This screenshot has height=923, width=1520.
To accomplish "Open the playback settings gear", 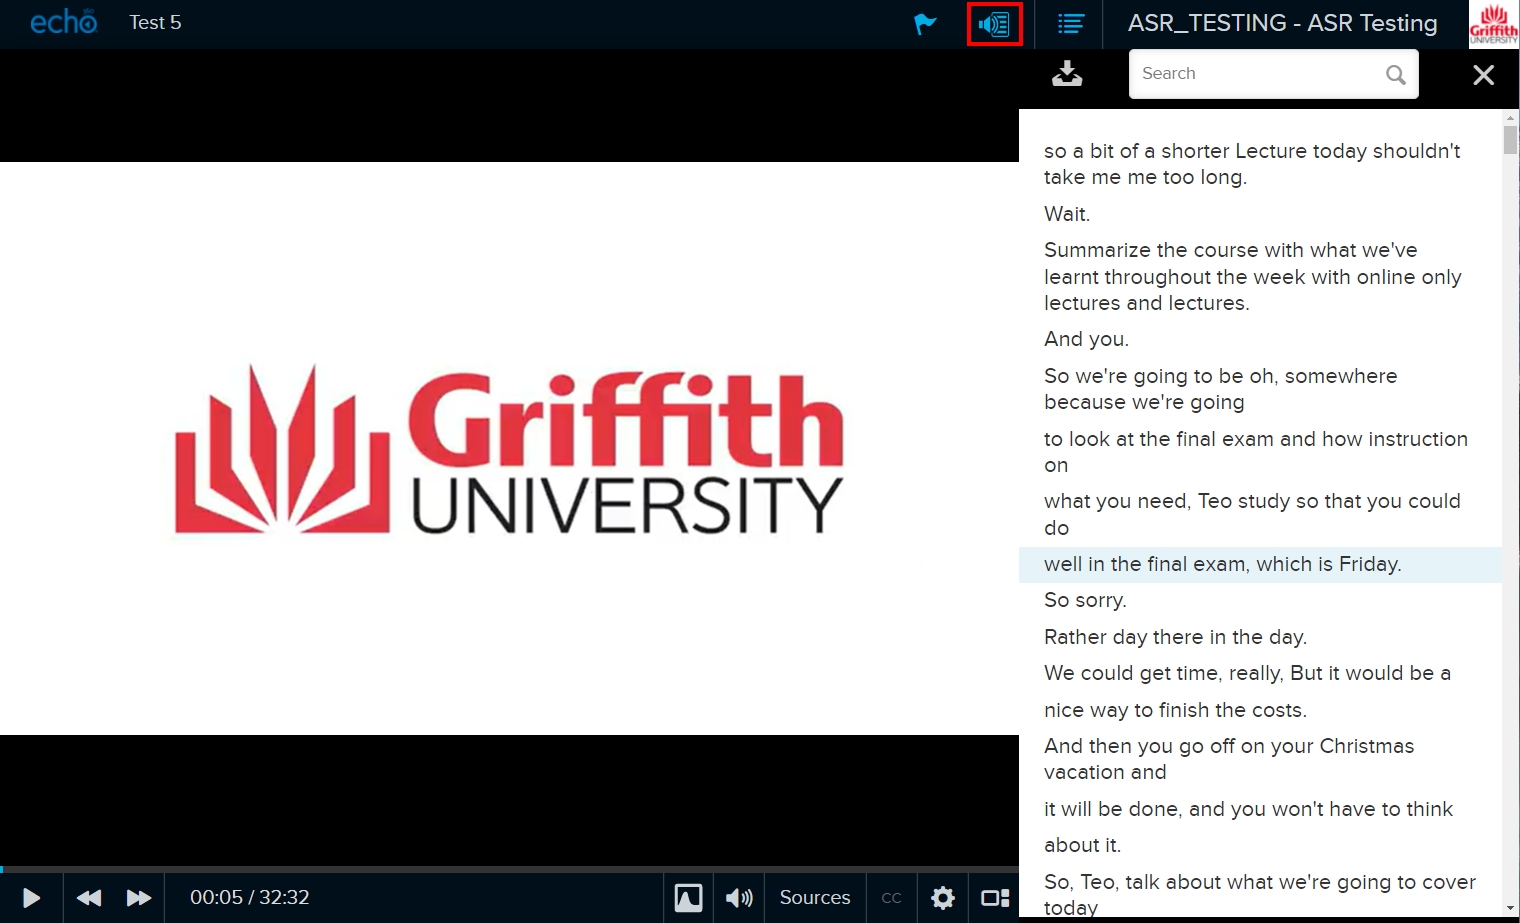I will pos(942,898).
